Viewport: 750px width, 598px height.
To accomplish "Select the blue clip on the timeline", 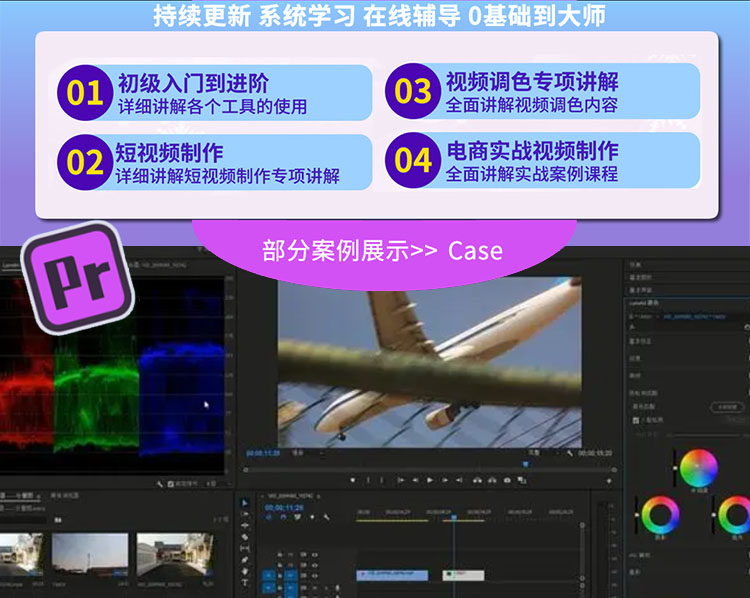I will click(x=392, y=575).
